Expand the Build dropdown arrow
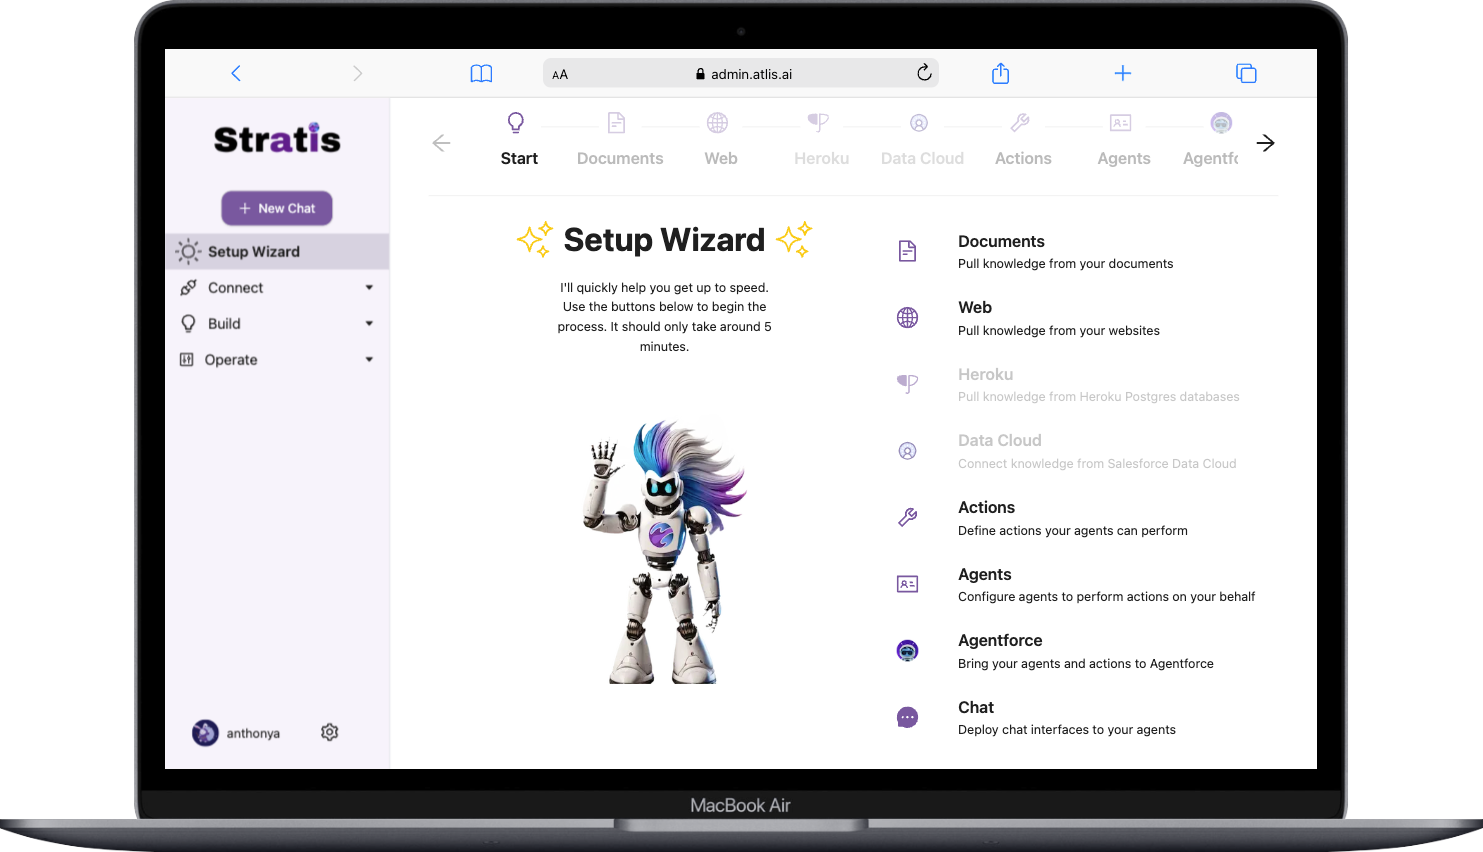The height and width of the screenshot is (852, 1483). click(369, 323)
